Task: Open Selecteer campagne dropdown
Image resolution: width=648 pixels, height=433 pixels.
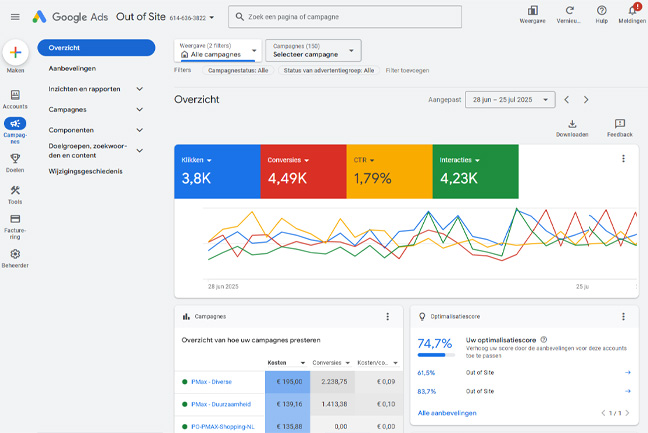Action: pyautogui.click(x=313, y=50)
